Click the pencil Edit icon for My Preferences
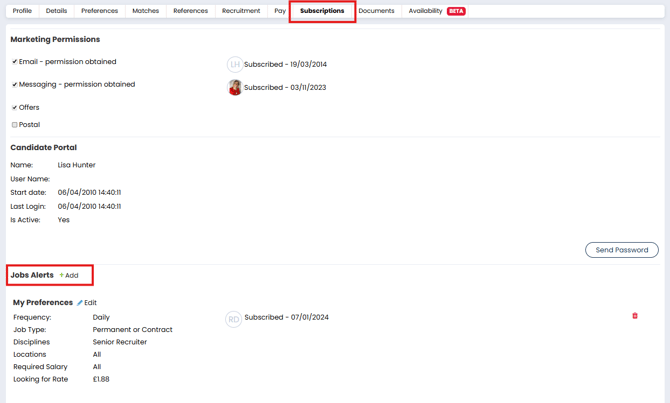This screenshot has height=403, width=670. click(x=79, y=303)
